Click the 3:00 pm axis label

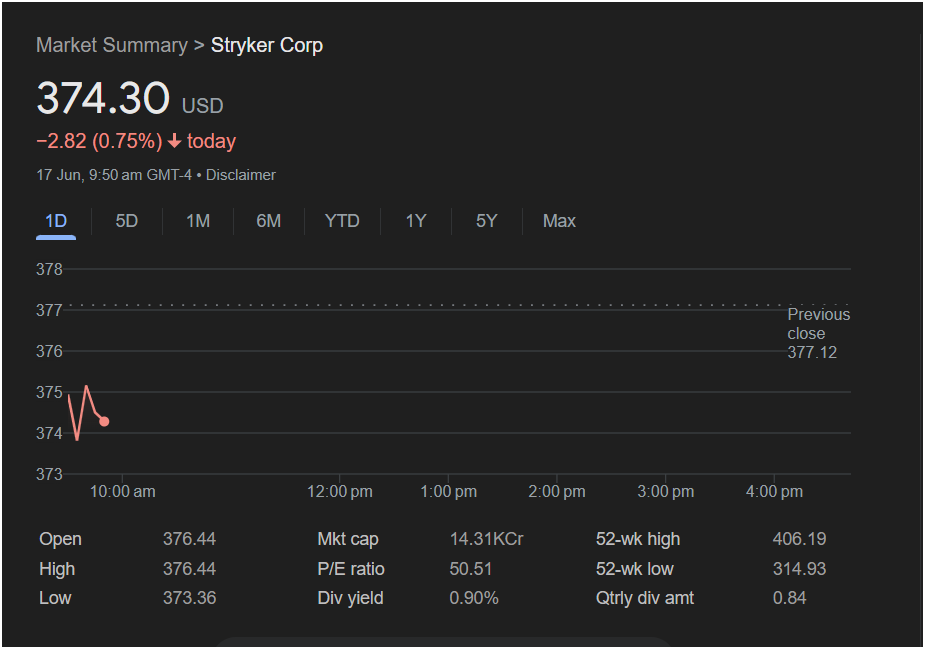(665, 491)
